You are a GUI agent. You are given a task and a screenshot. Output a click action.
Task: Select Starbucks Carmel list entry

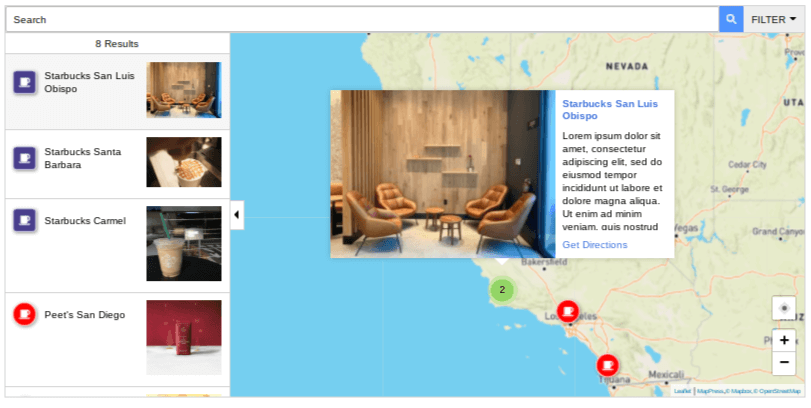tap(117, 246)
